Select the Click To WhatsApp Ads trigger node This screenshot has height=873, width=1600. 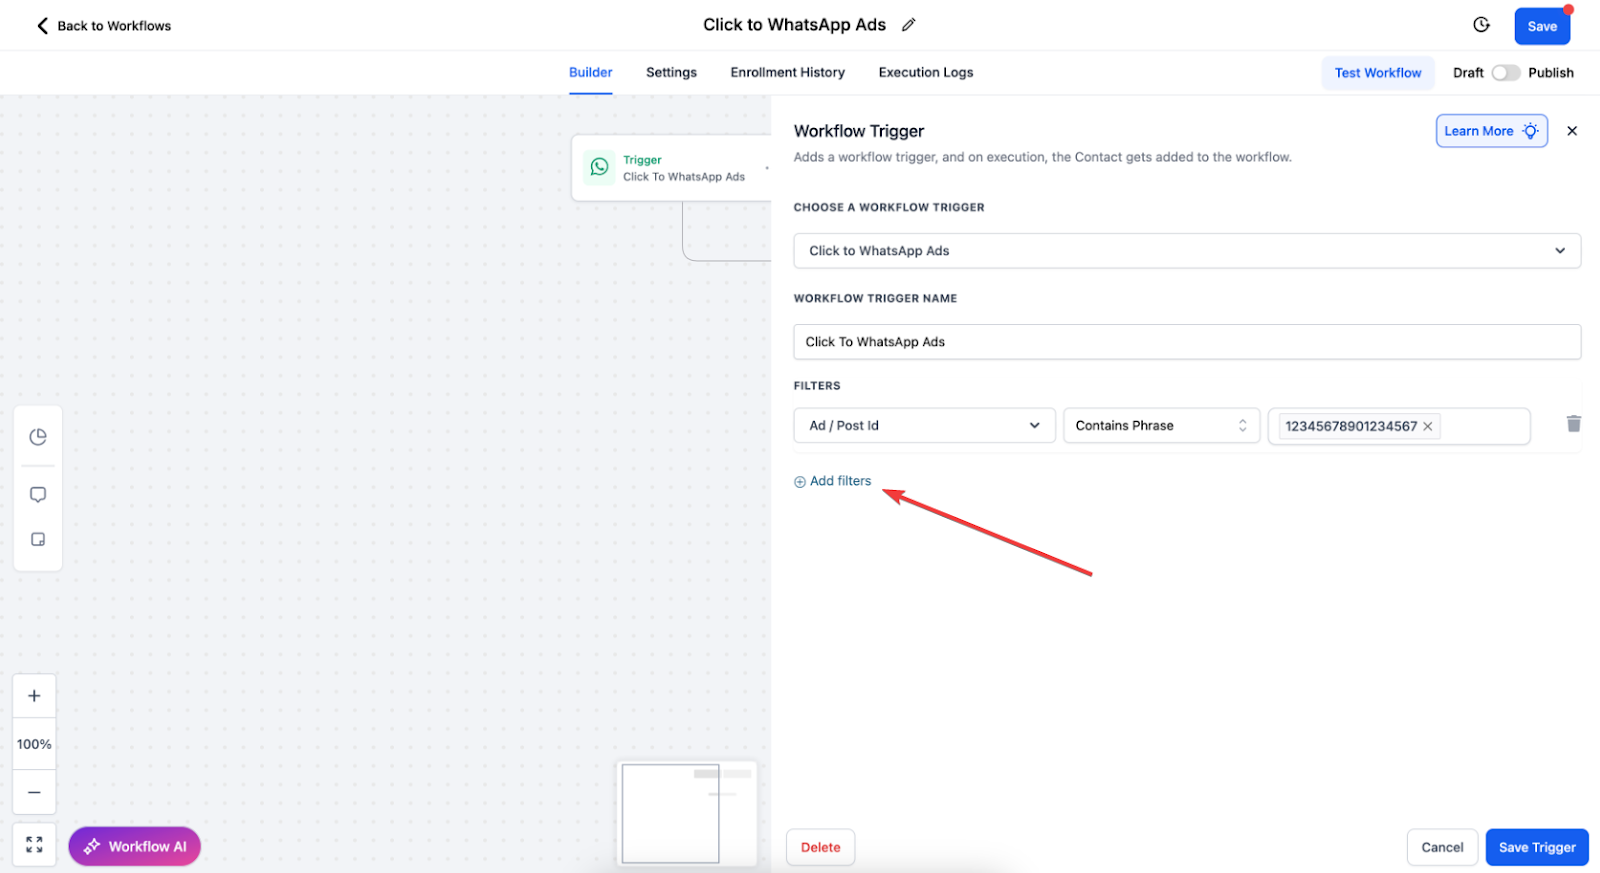coord(671,168)
